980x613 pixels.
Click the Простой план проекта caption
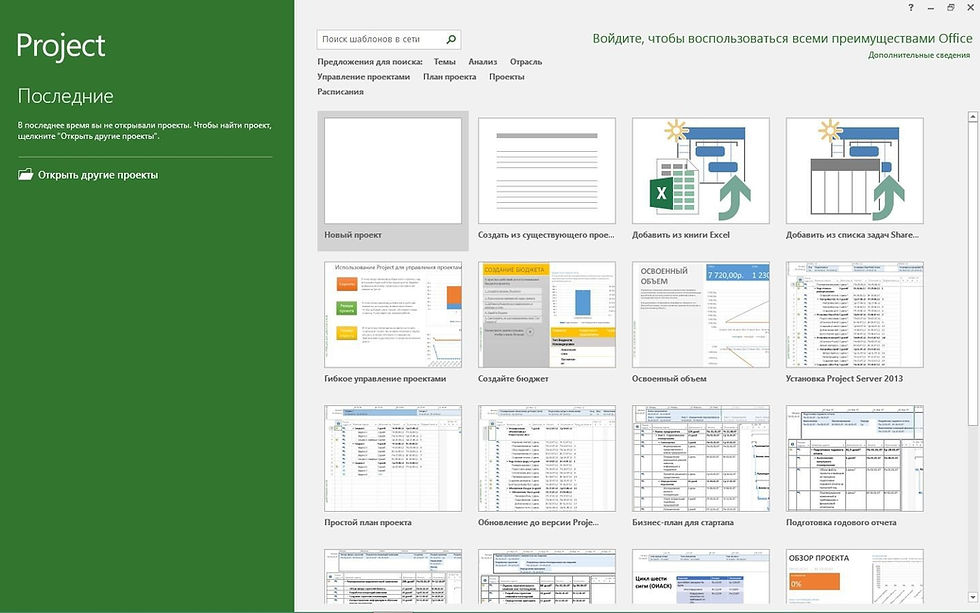[368, 522]
